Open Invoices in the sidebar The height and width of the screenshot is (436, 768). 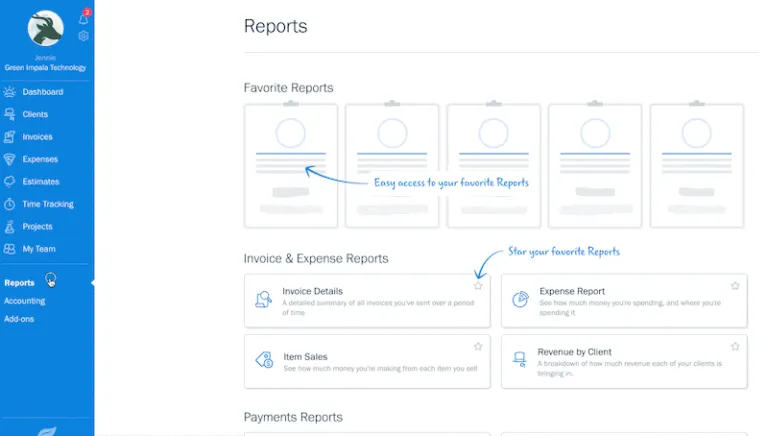tap(38, 137)
